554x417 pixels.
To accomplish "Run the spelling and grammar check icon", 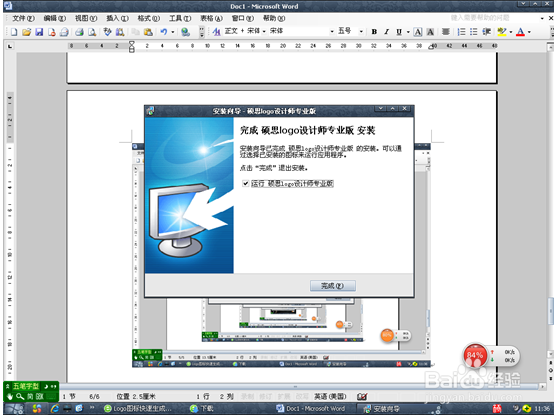I will pyautogui.click(x=107, y=32).
